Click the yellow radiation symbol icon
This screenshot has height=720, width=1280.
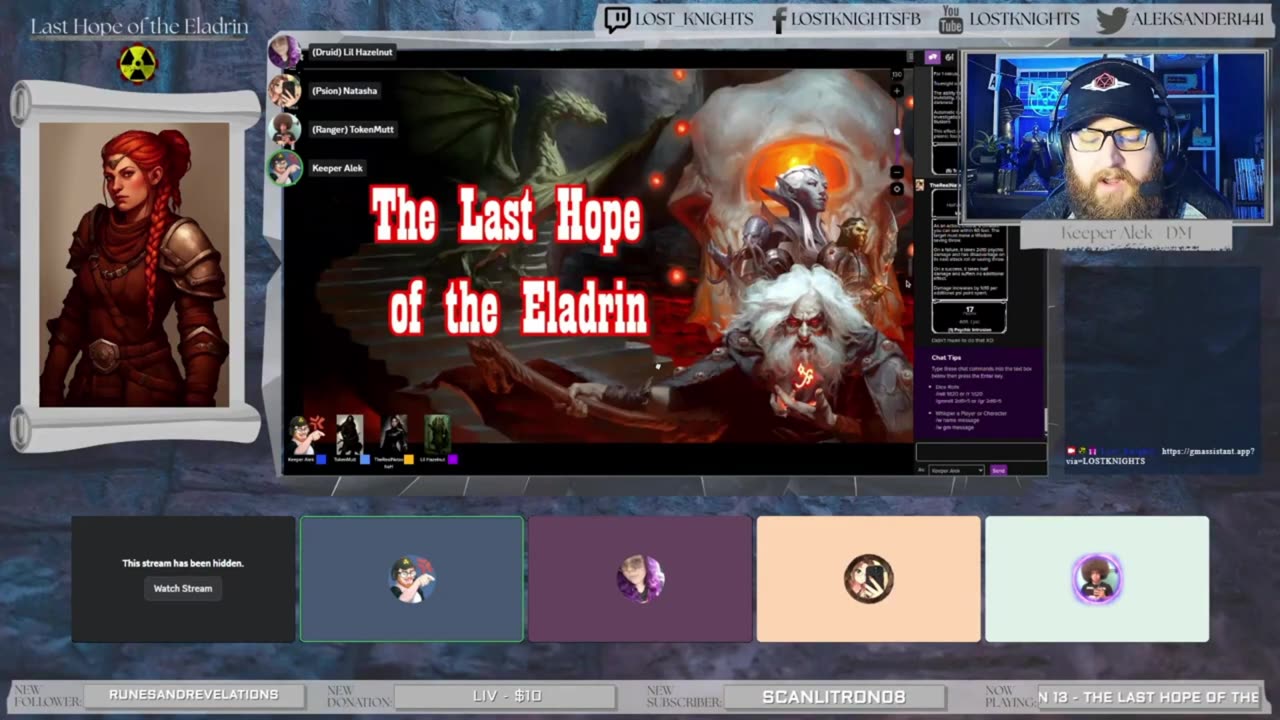[138, 64]
